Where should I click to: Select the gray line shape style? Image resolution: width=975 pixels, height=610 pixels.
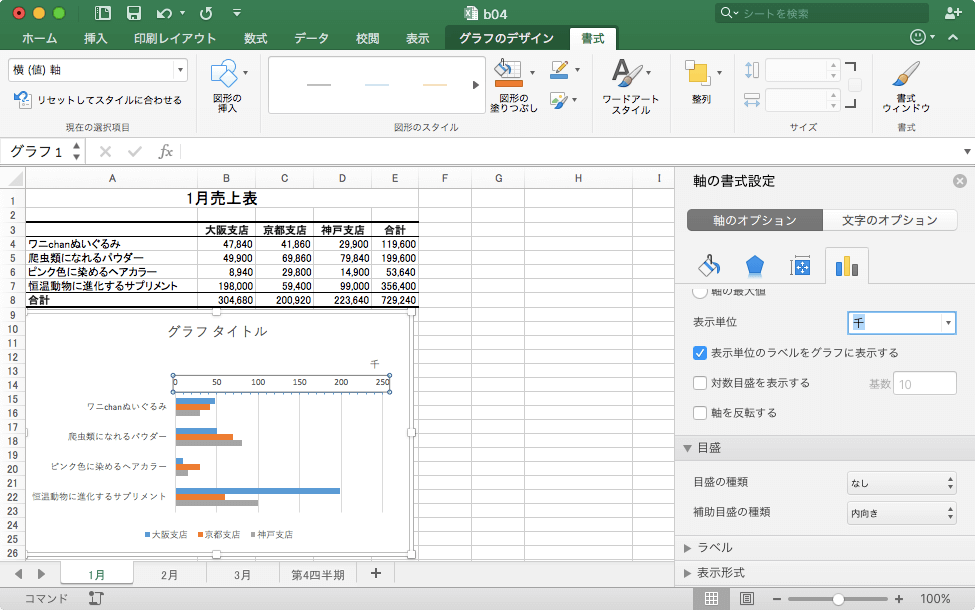(319, 85)
